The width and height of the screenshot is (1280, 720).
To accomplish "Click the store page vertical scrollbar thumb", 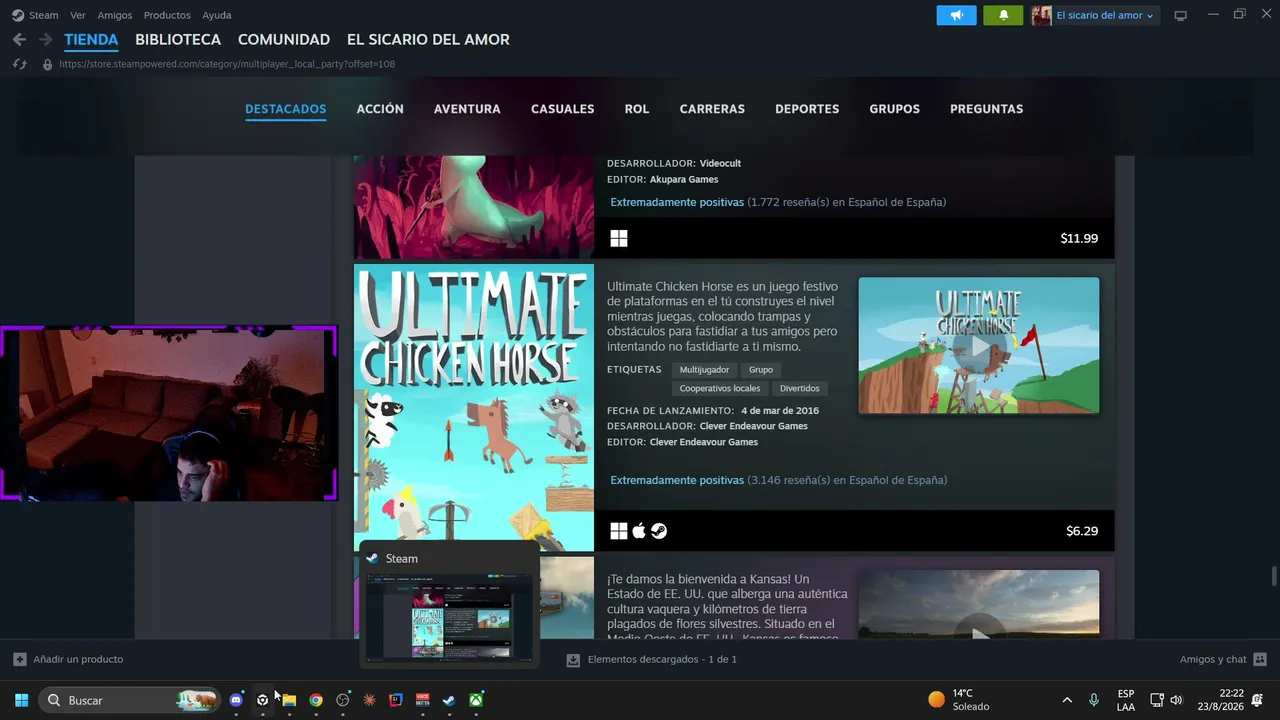I will [x=1273, y=577].
